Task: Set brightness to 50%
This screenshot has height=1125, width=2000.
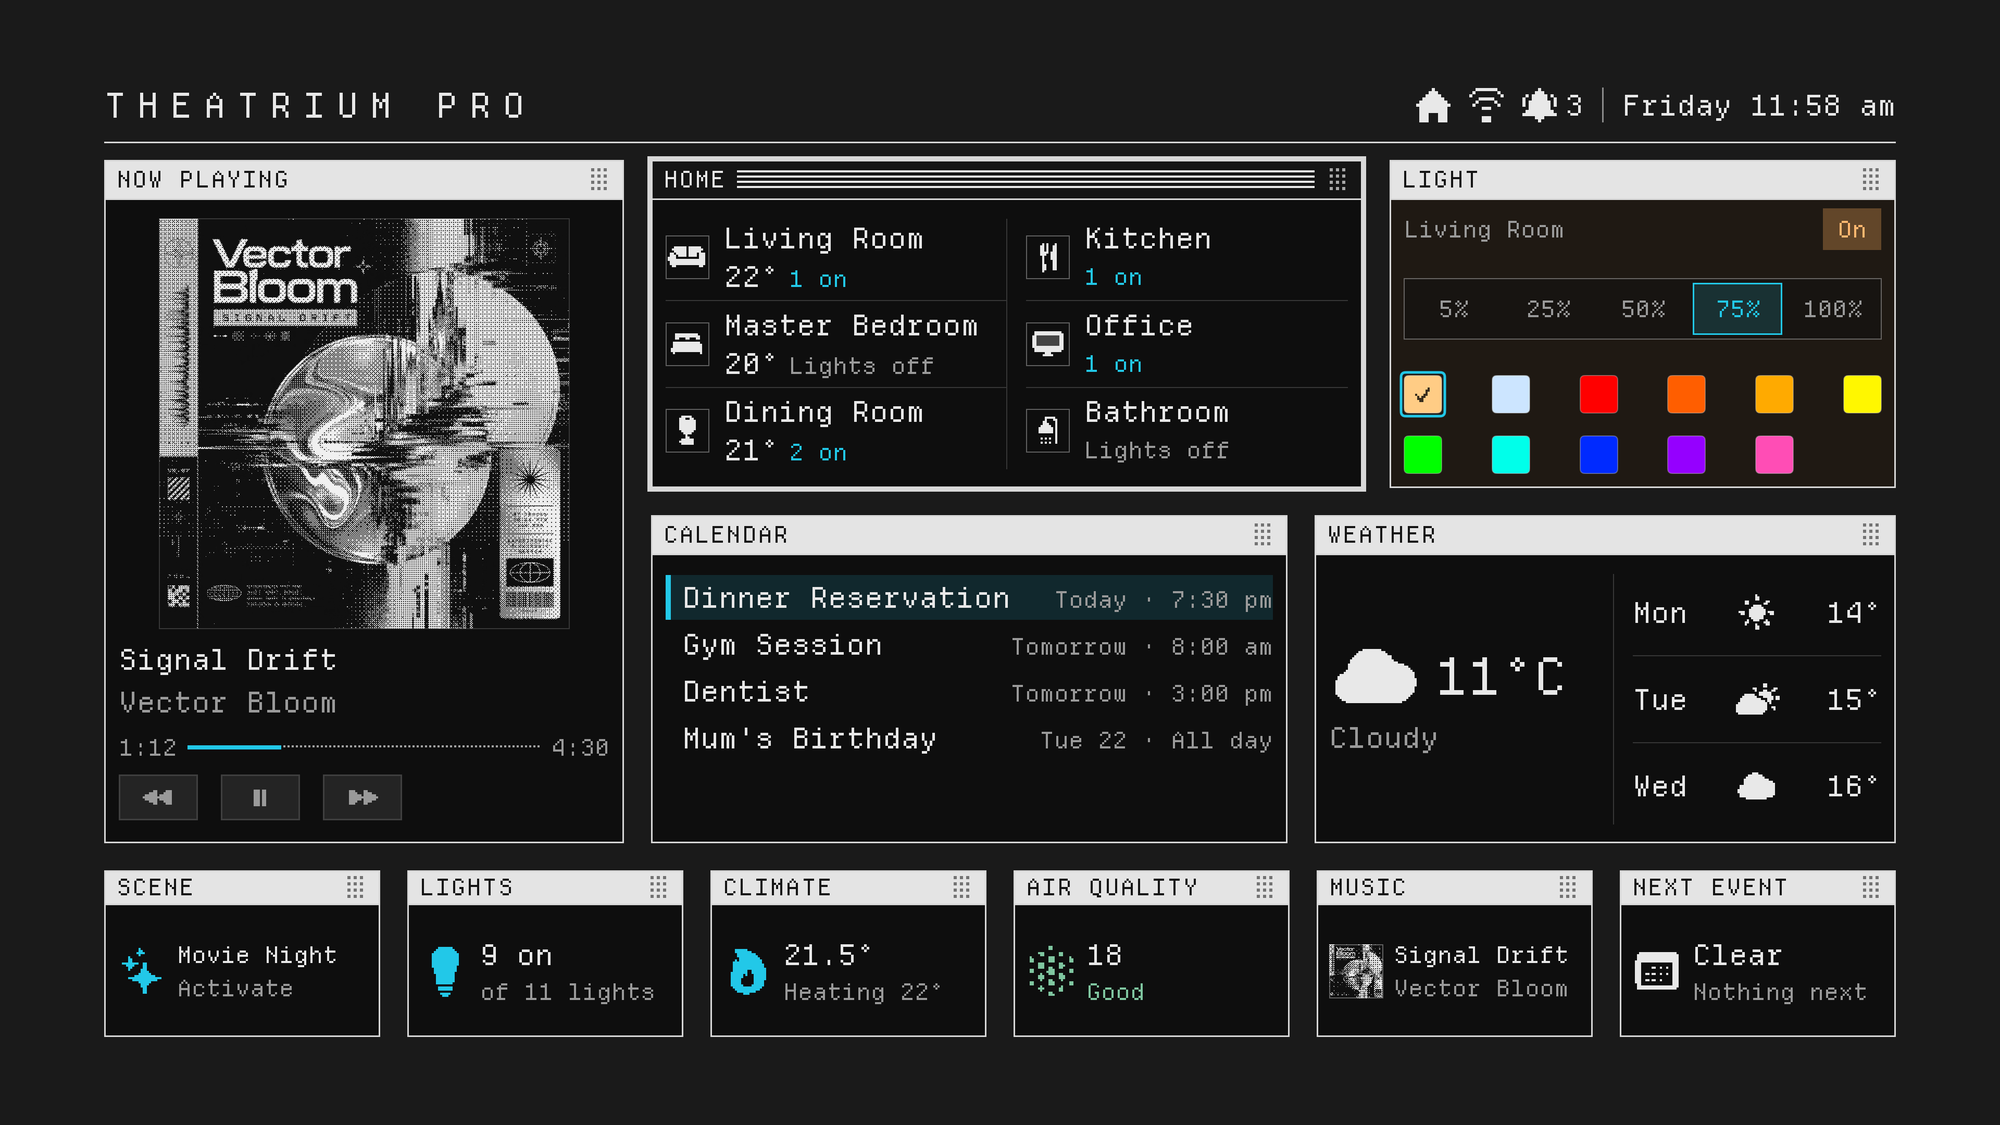Action: (x=1643, y=309)
